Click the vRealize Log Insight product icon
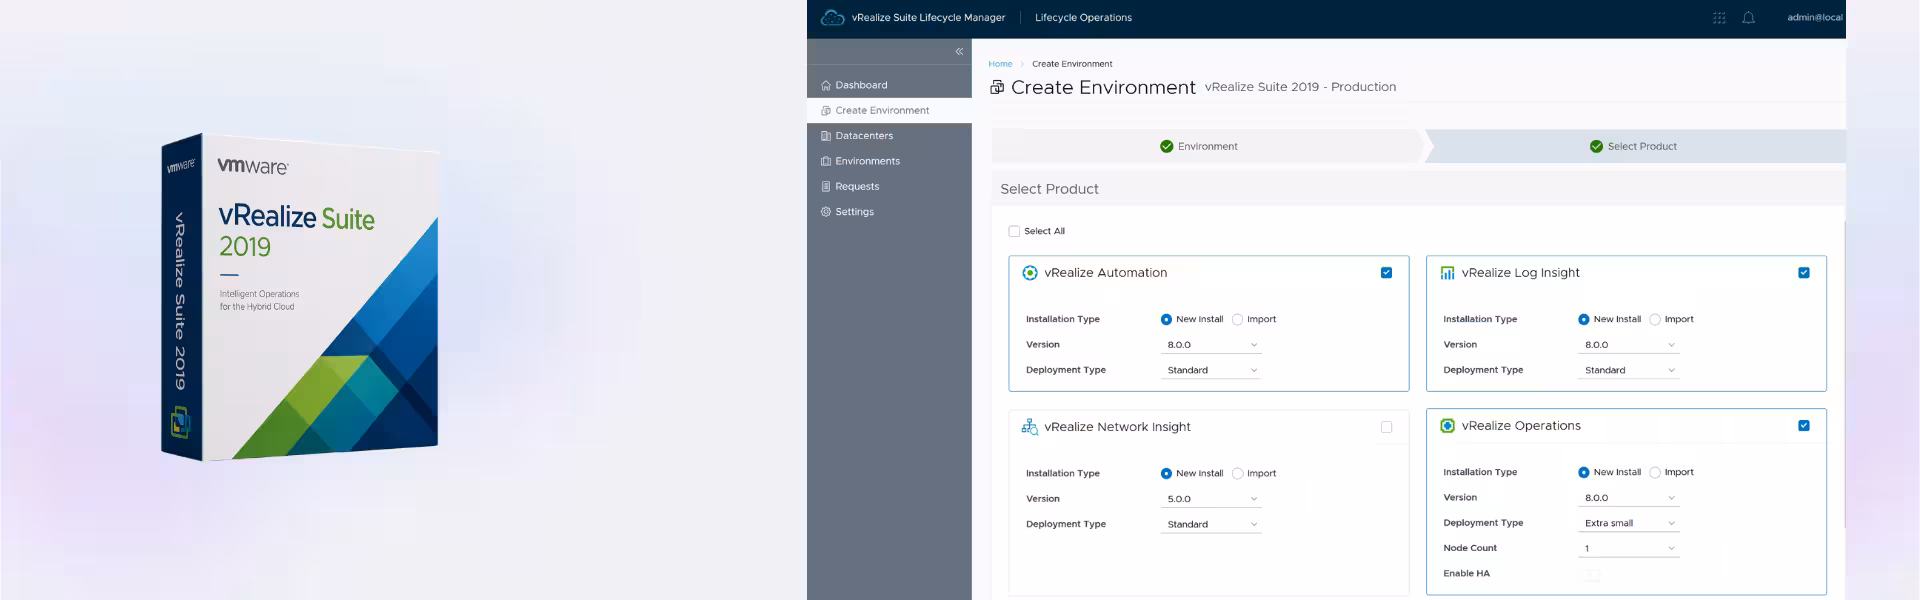Viewport: 1920px width, 600px height. point(1447,273)
